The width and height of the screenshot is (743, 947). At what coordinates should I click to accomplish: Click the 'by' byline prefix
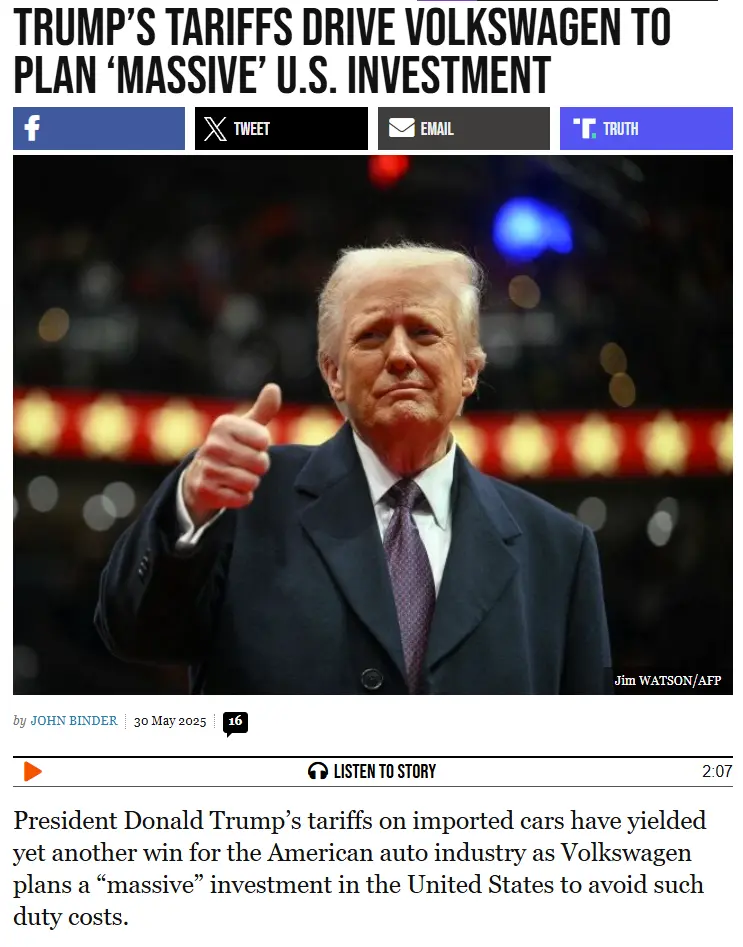click(20, 721)
